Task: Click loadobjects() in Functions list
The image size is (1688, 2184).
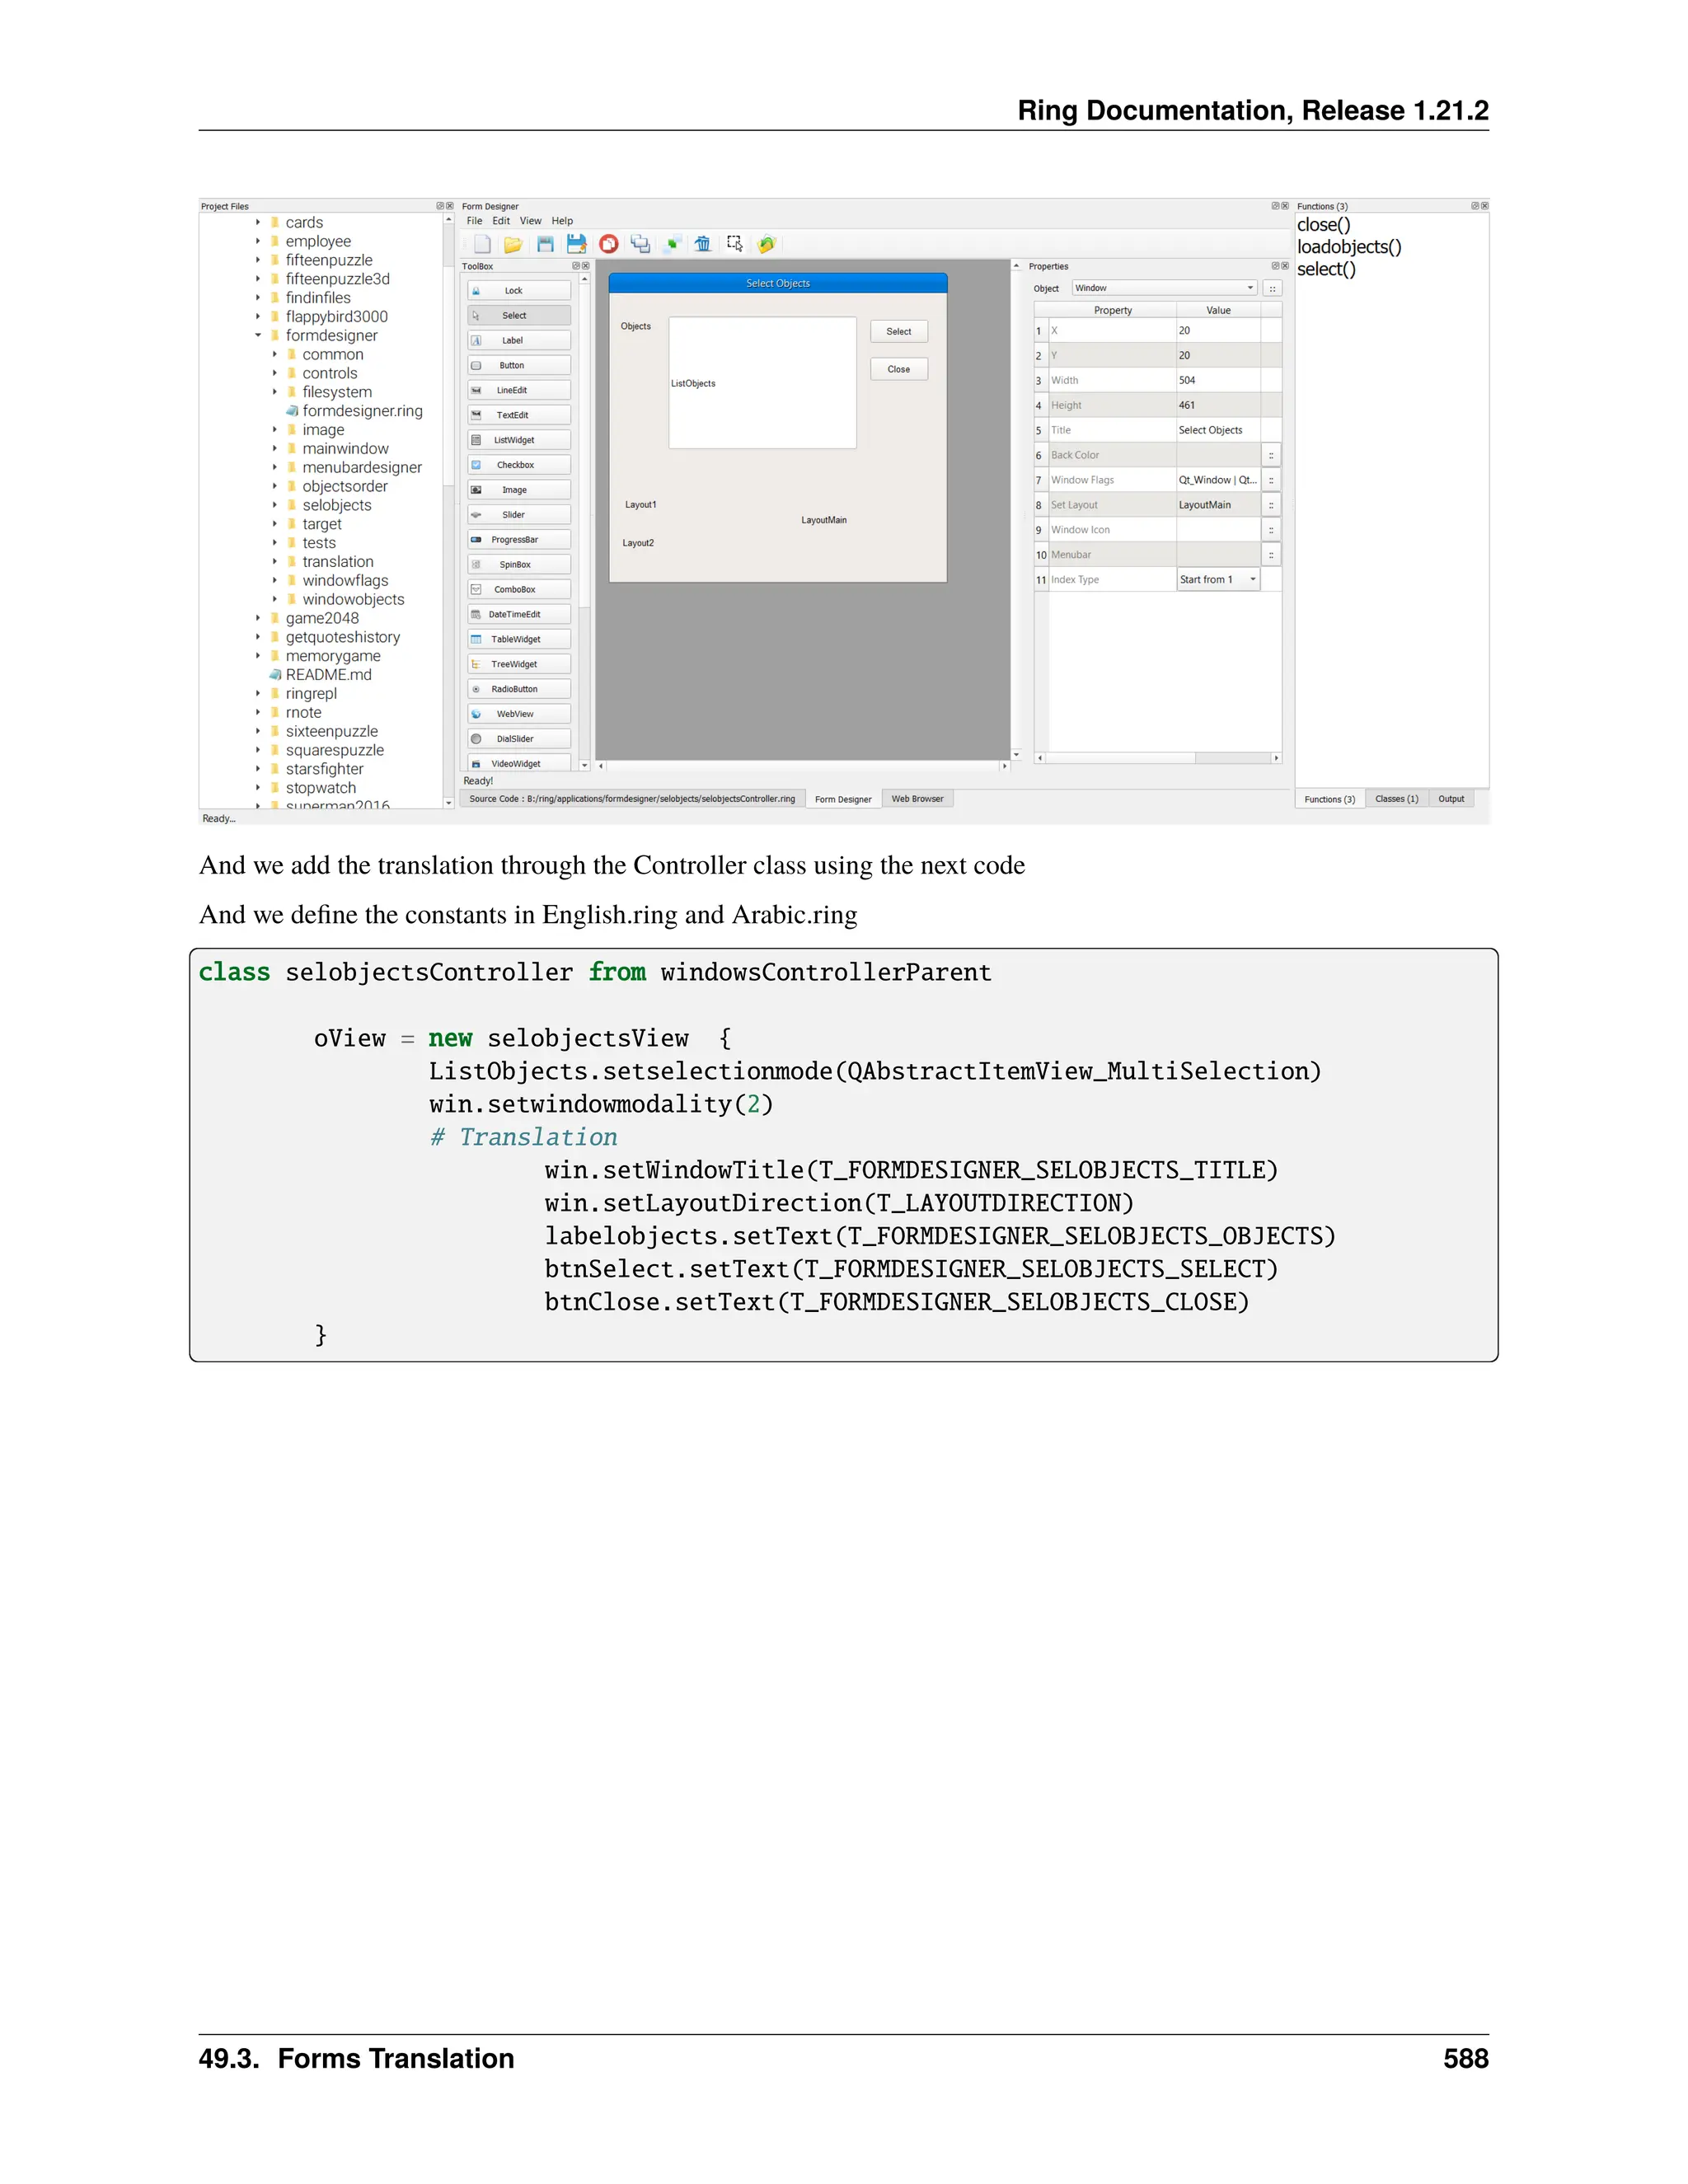Action: click(1349, 247)
